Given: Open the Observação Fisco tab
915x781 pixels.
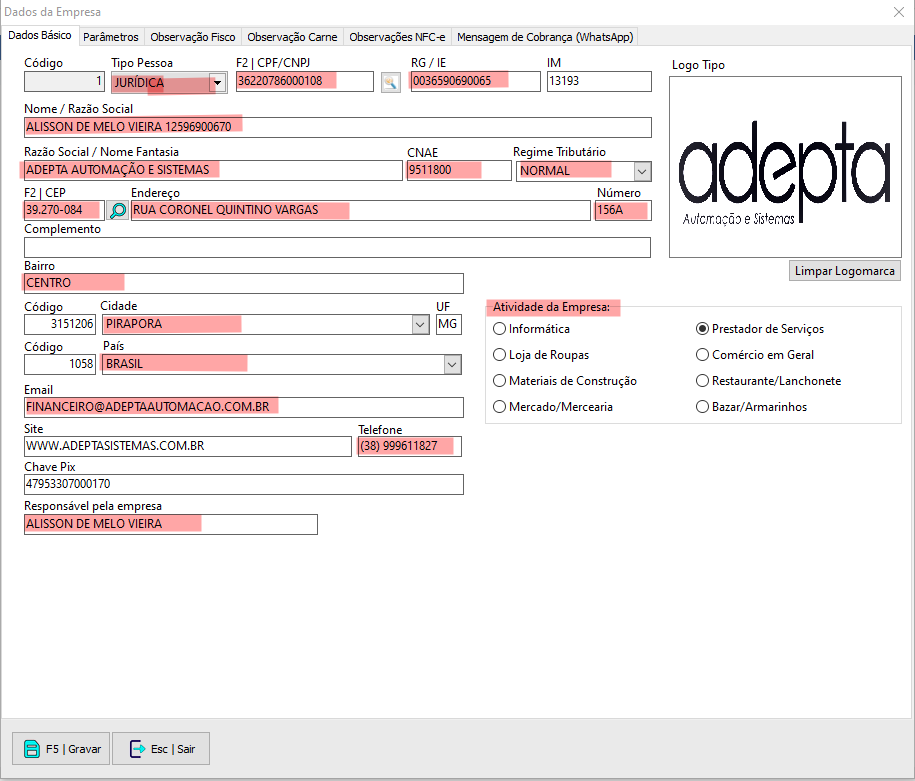Looking at the screenshot, I should coord(193,37).
